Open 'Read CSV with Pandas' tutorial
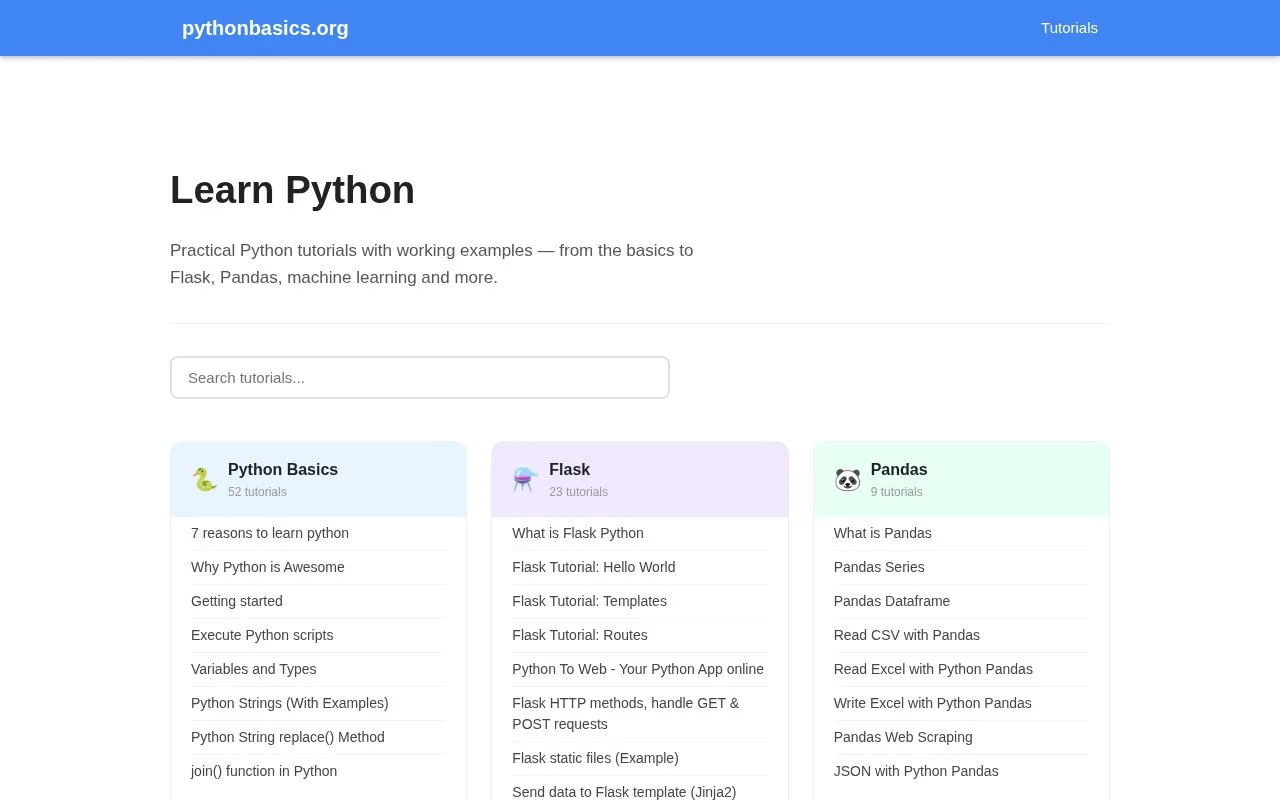1280x800 pixels. tap(907, 635)
